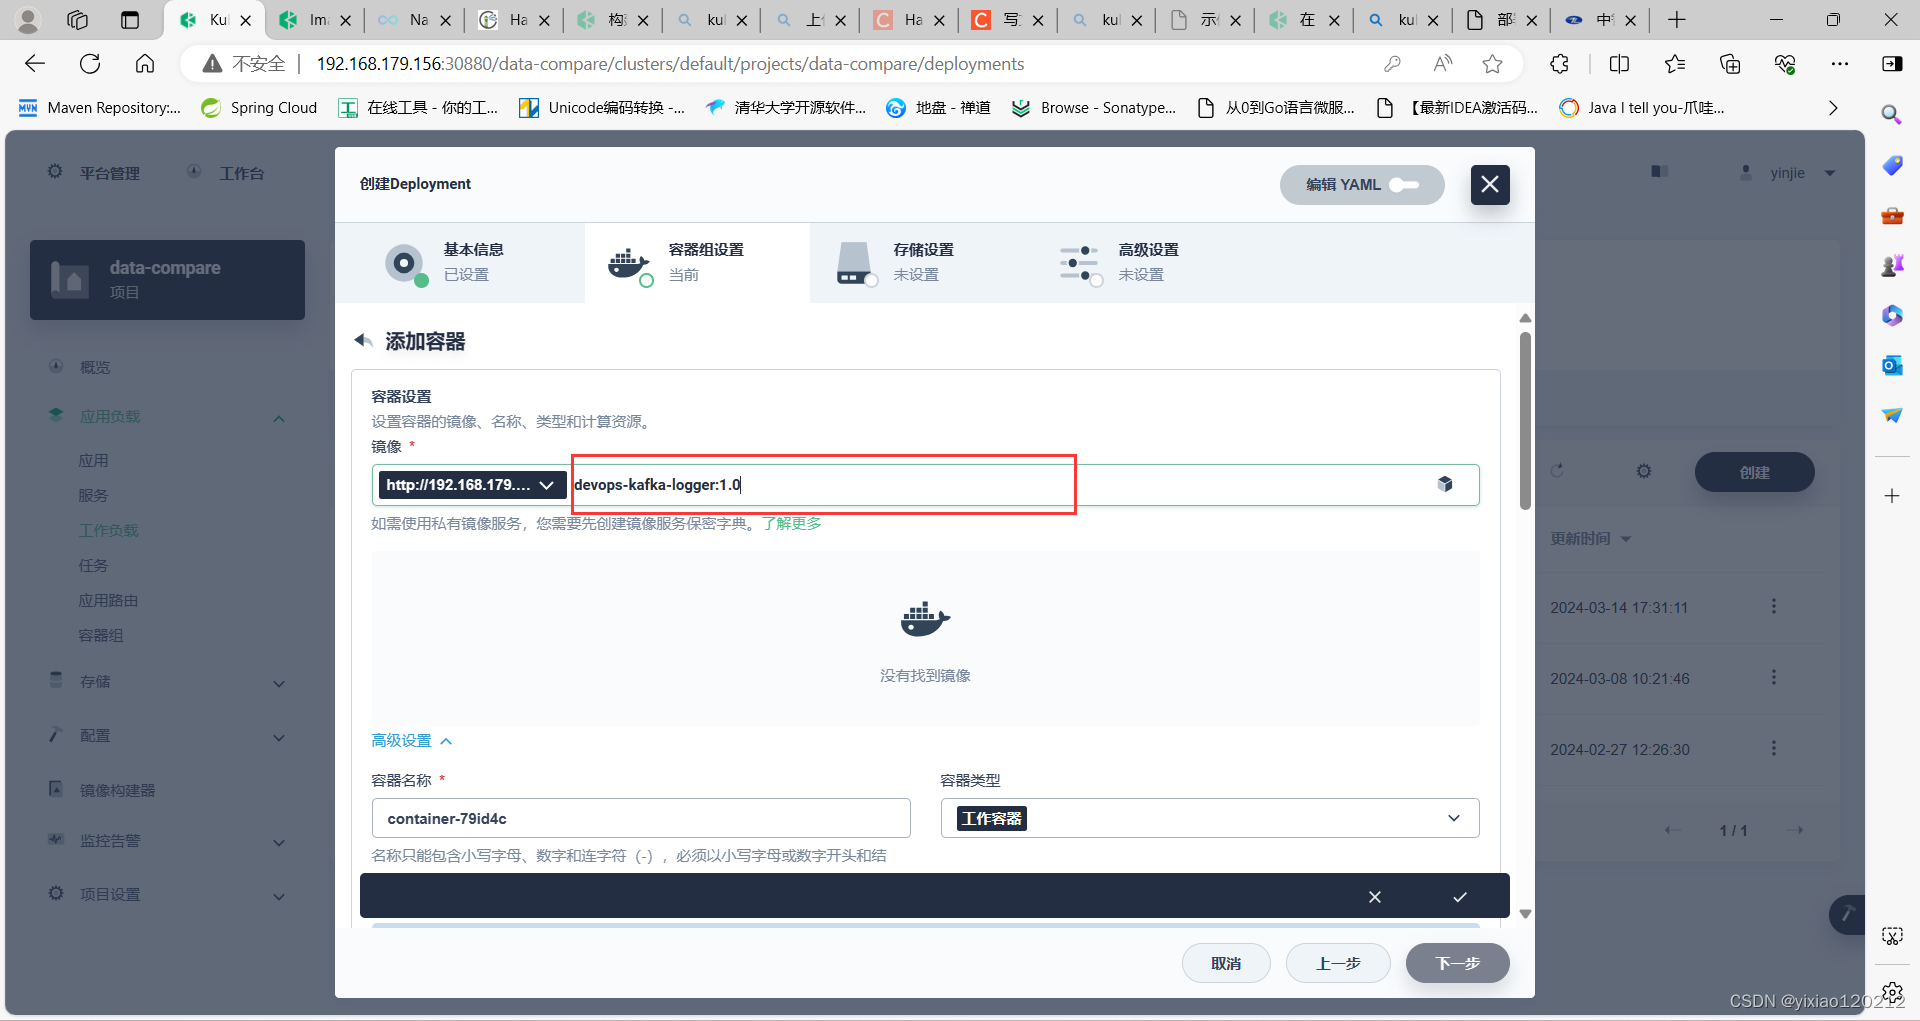Open the 容器类型 dropdown
The image size is (1920, 1021).
click(x=1210, y=818)
